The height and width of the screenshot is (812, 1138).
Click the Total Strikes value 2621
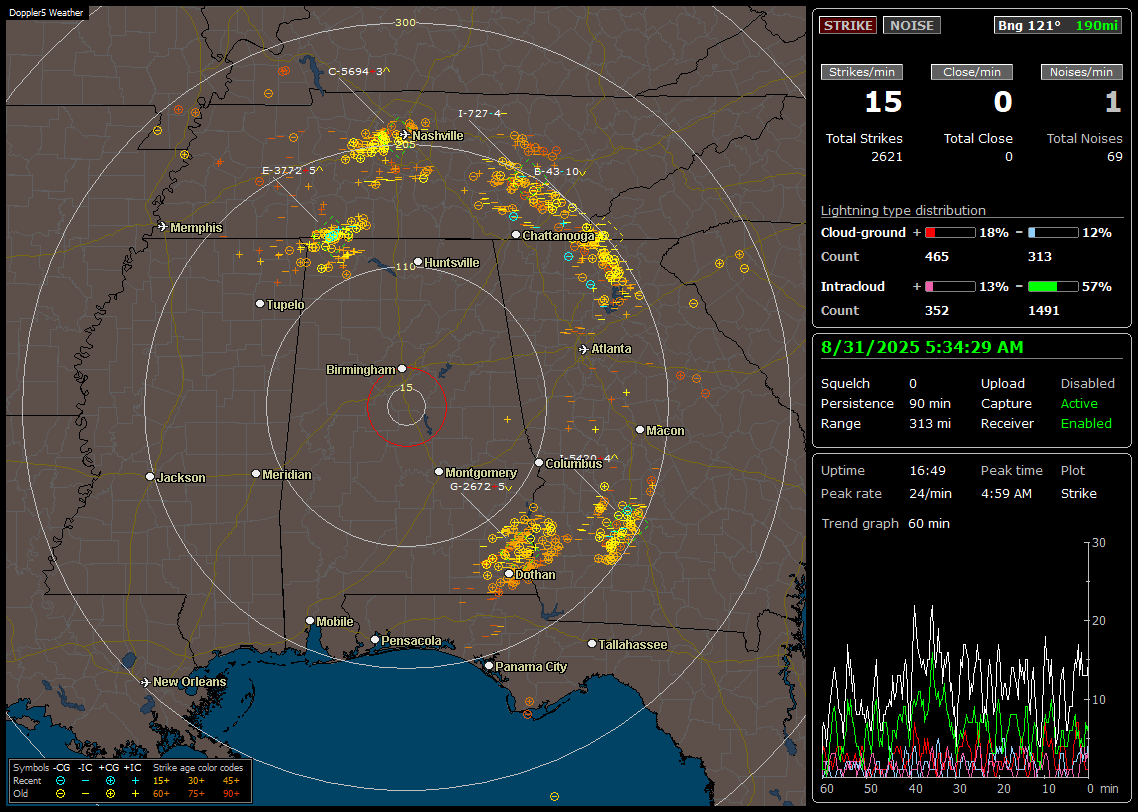[x=887, y=157]
